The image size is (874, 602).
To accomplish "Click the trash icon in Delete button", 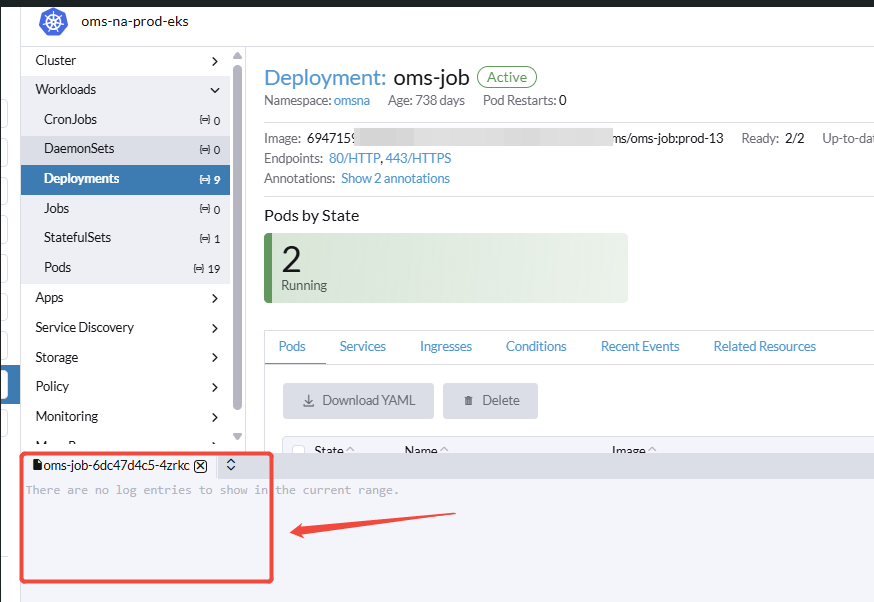I will tap(468, 401).
